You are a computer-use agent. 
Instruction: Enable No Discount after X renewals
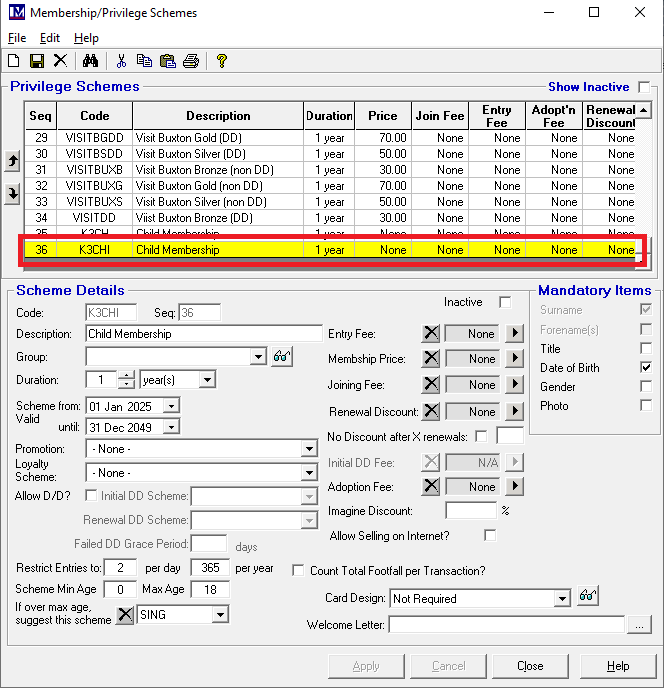(481, 437)
